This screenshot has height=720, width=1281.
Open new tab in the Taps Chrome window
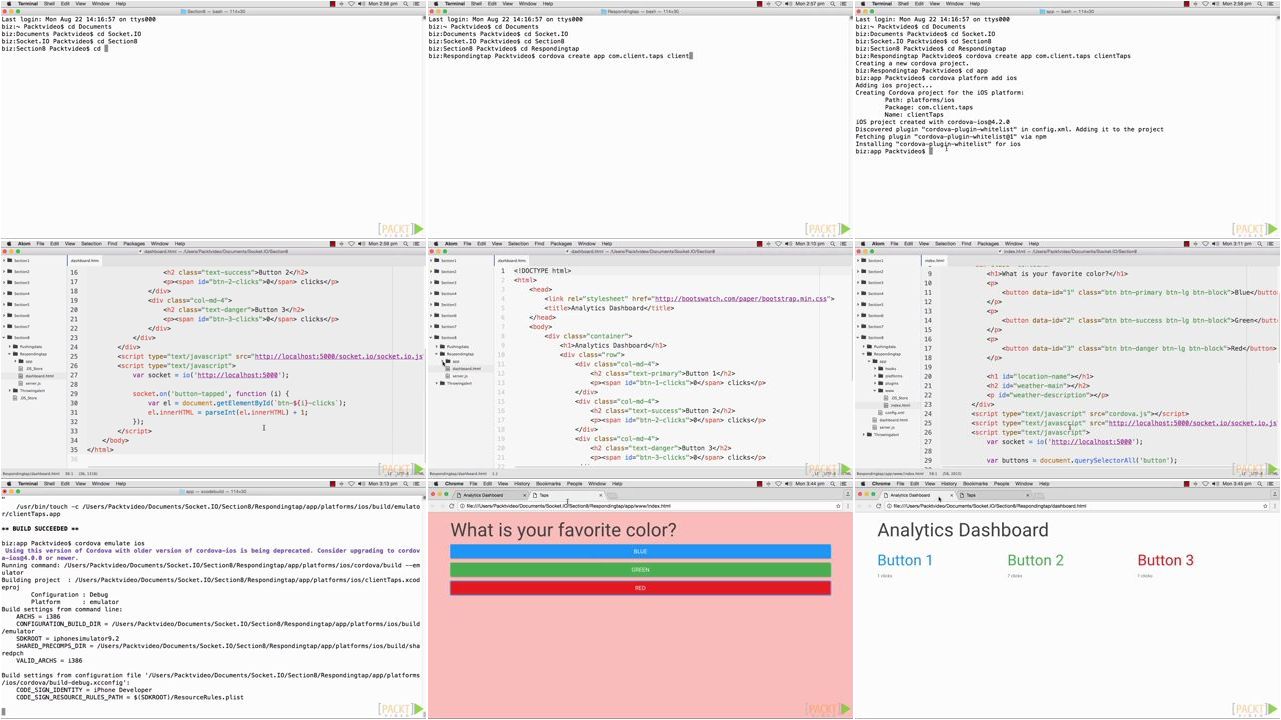point(613,495)
